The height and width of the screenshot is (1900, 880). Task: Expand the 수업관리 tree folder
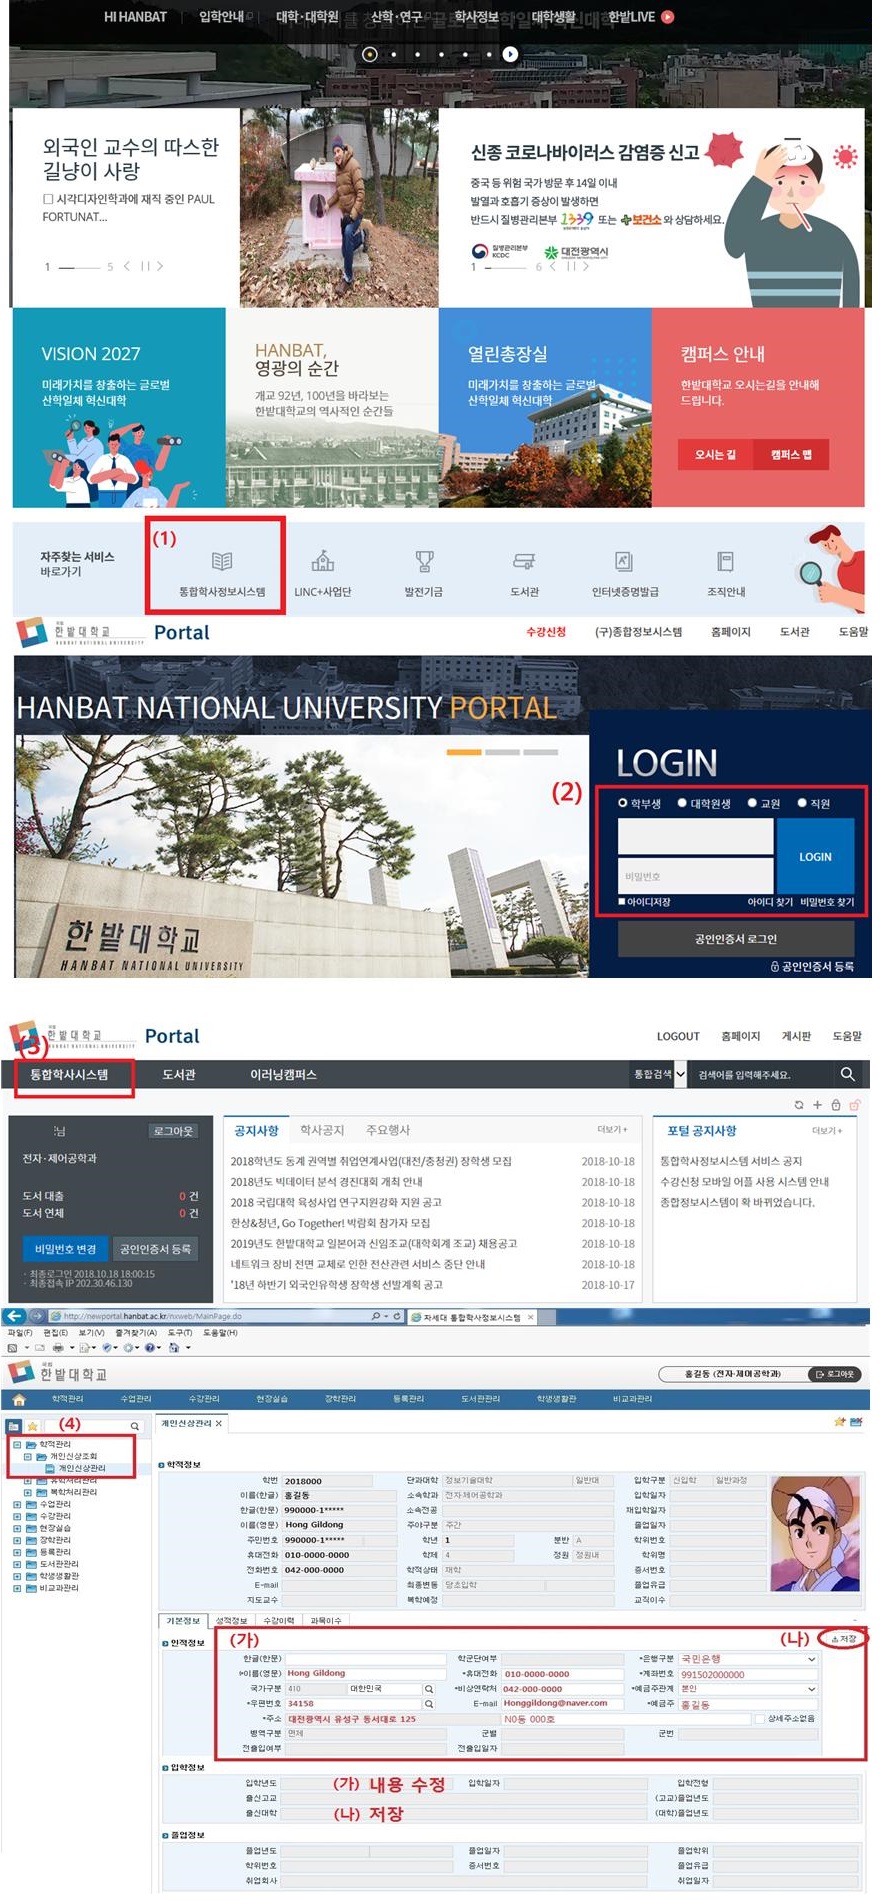point(17,1504)
